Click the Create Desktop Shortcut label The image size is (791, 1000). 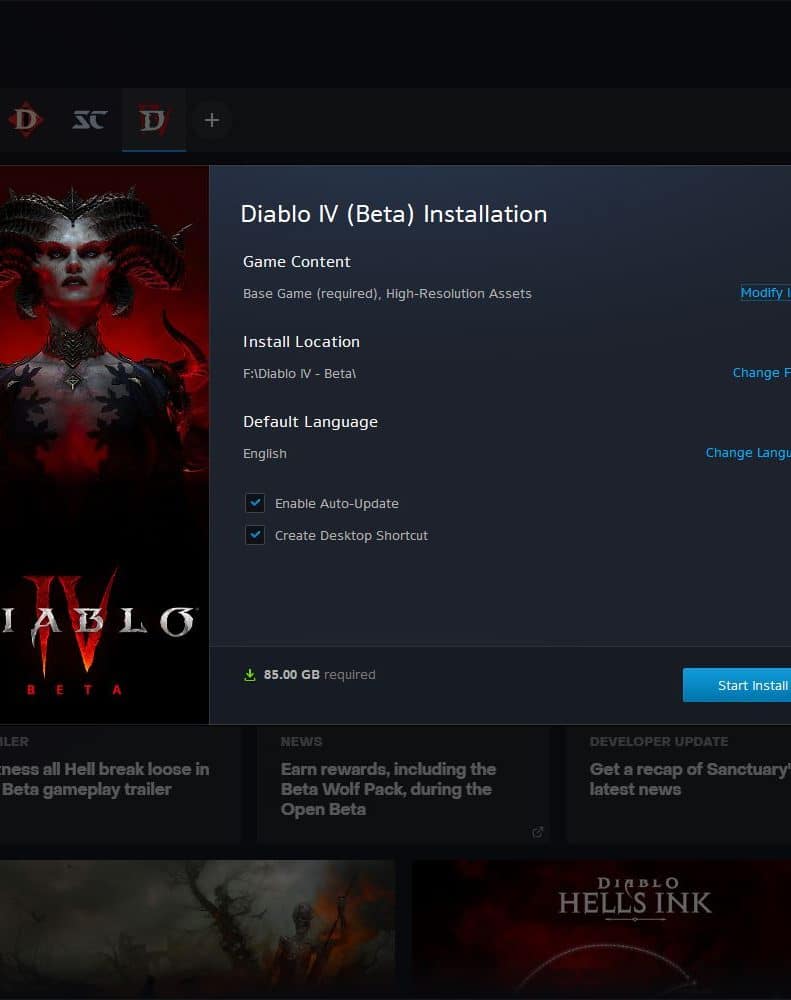click(x=351, y=536)
